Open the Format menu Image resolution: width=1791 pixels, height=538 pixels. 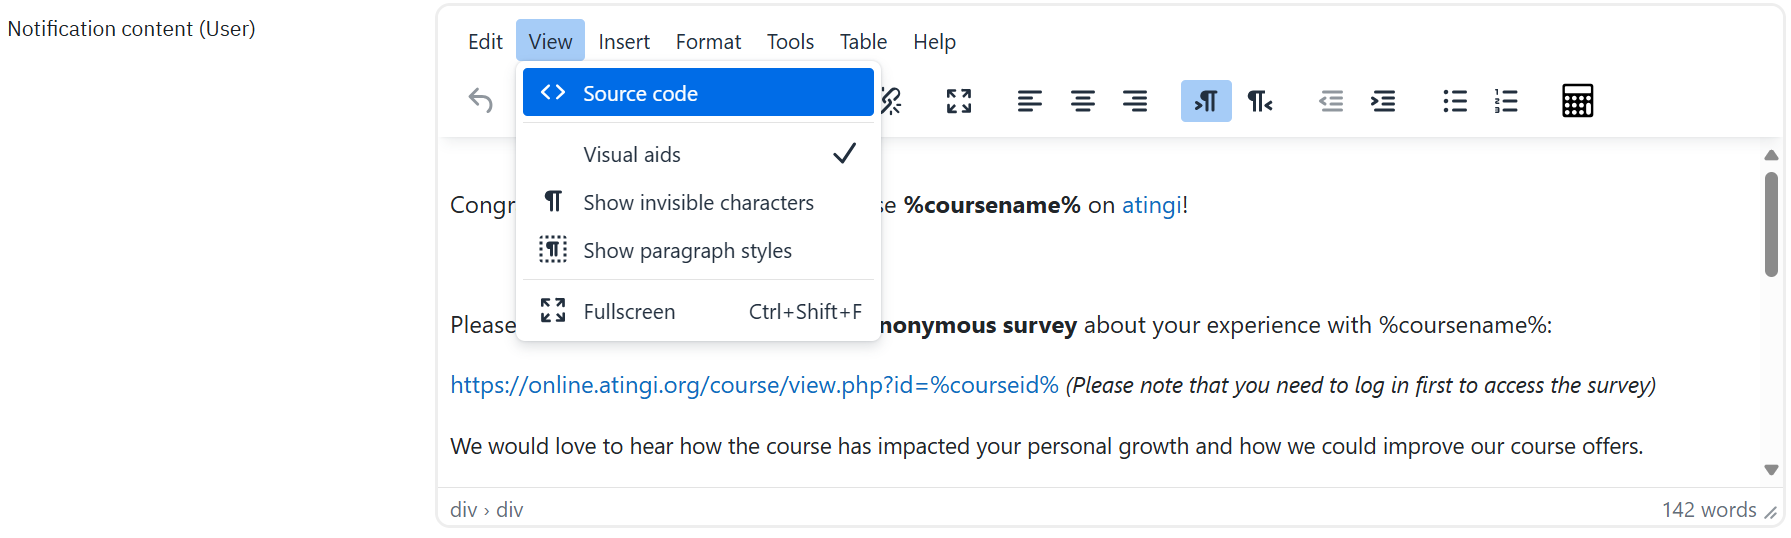pyautogui.click(x=708, y=41)
